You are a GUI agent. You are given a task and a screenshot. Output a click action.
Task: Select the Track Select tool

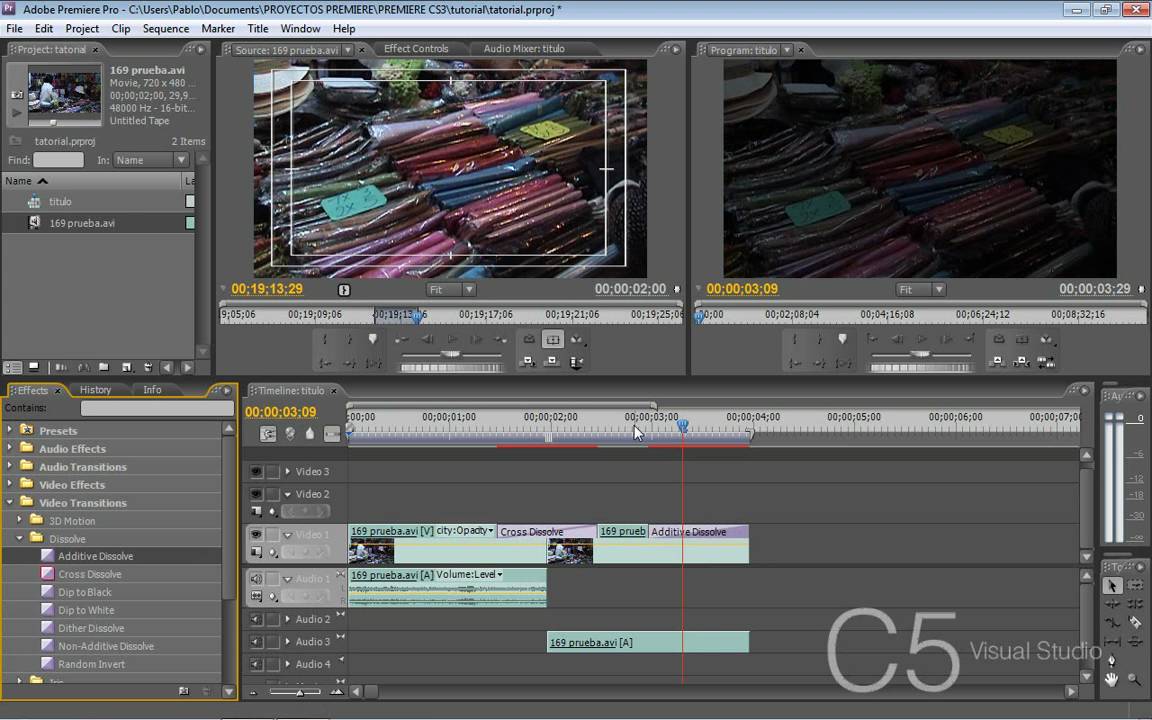1135,586
